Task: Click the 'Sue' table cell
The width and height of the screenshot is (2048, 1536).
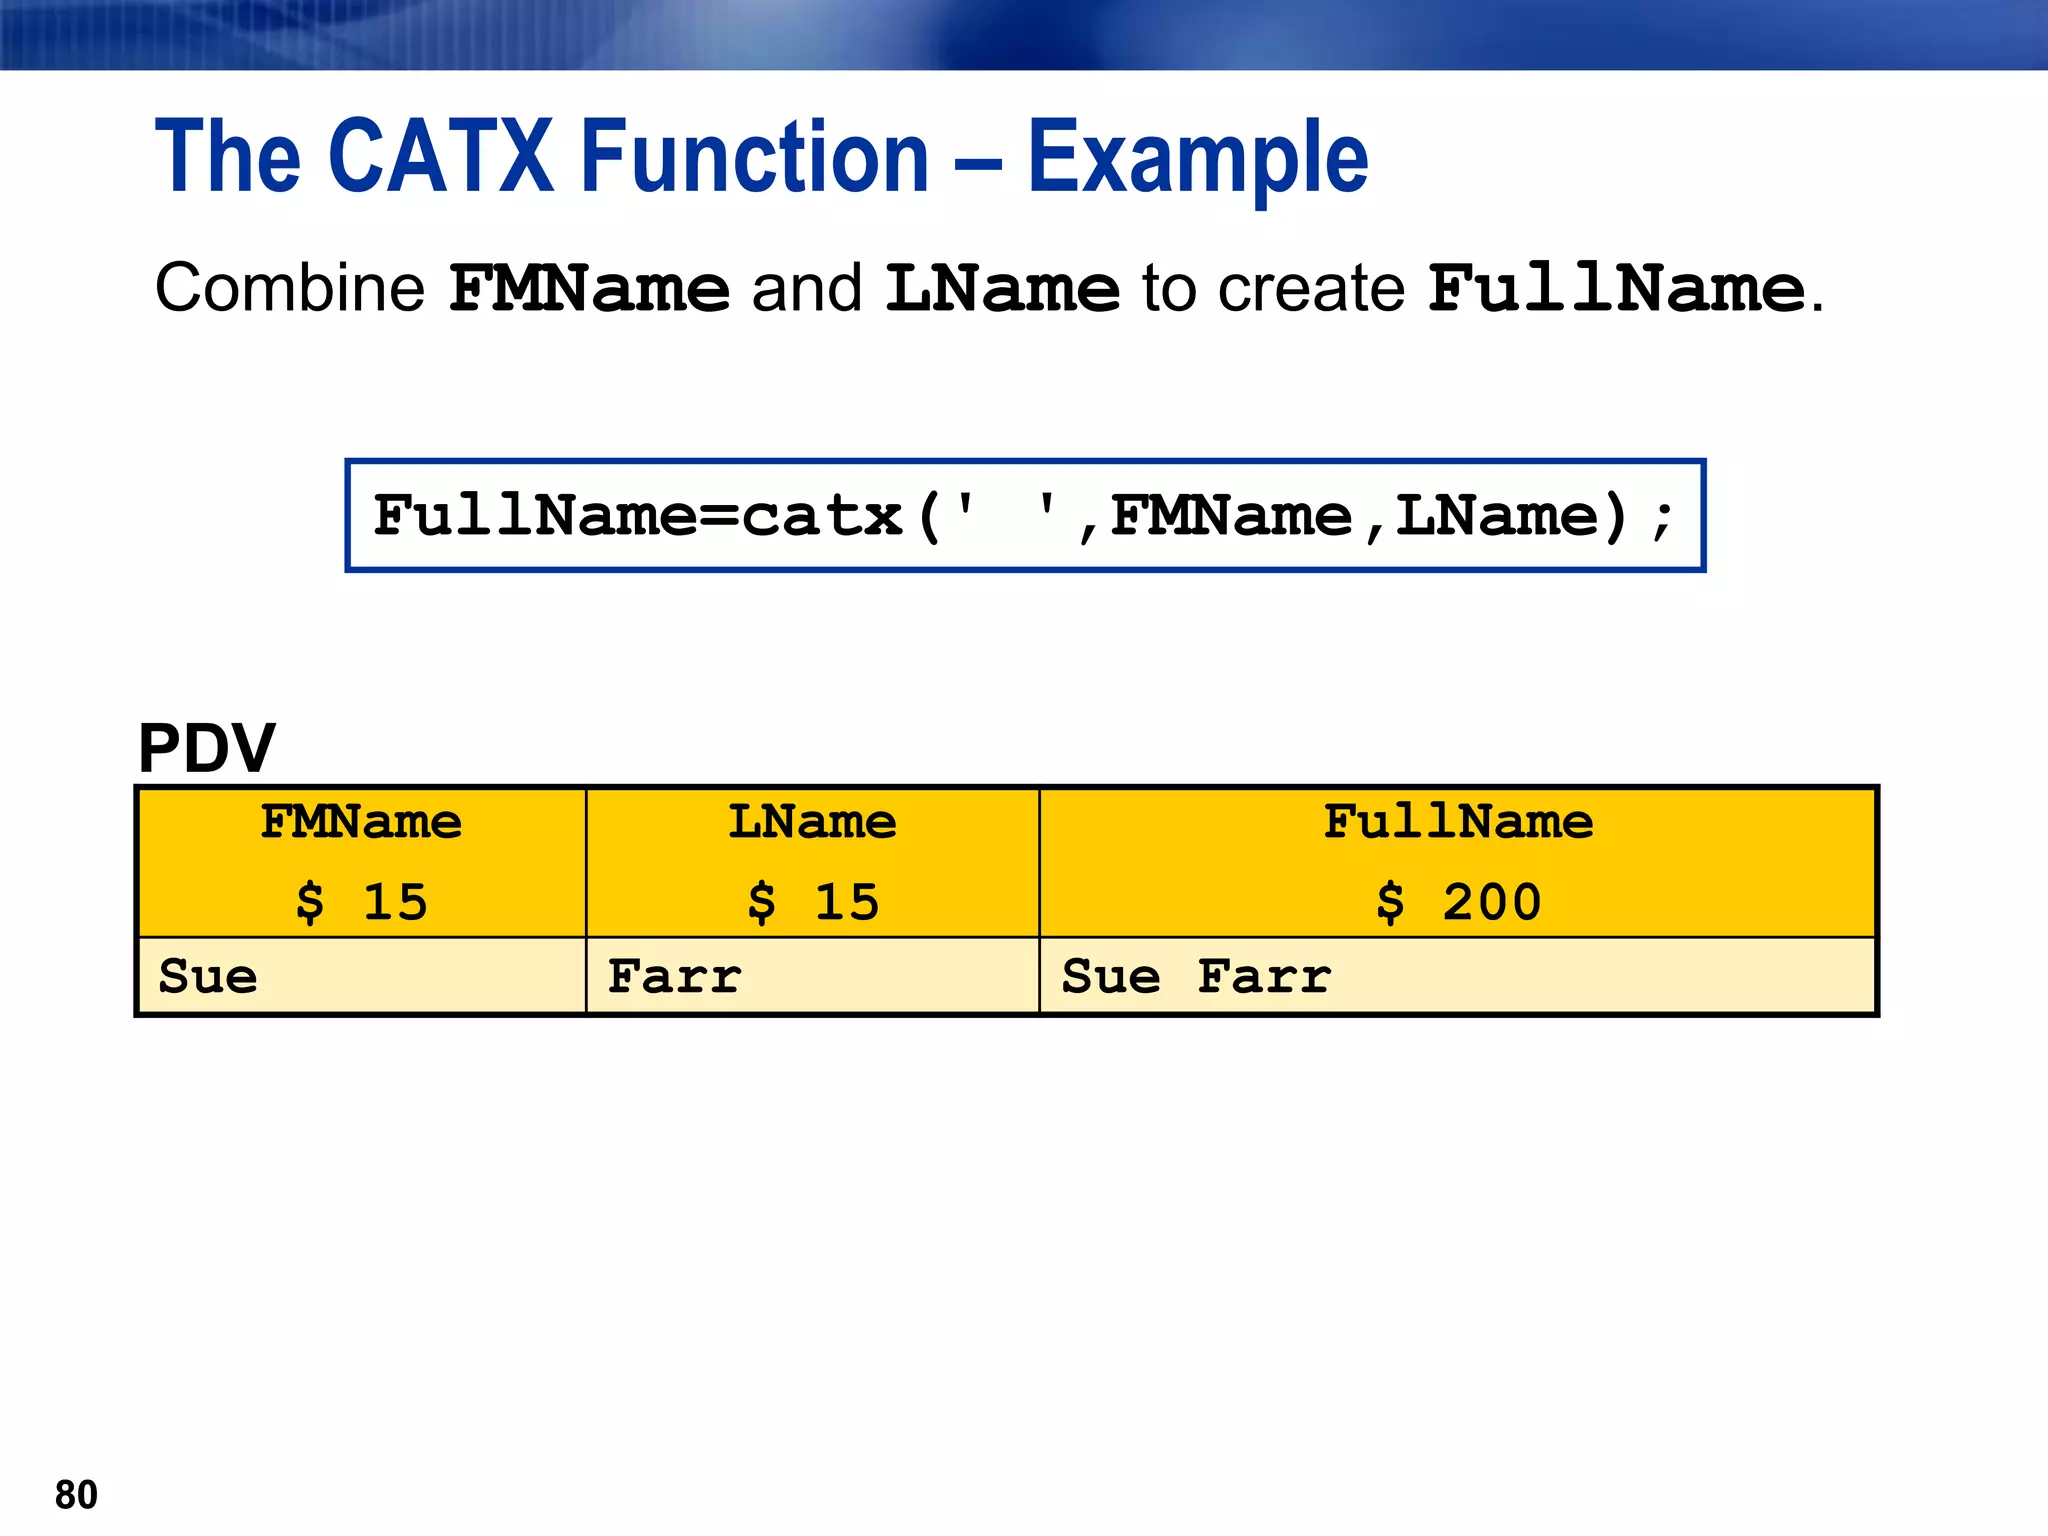Action: [x=362, y=976]
